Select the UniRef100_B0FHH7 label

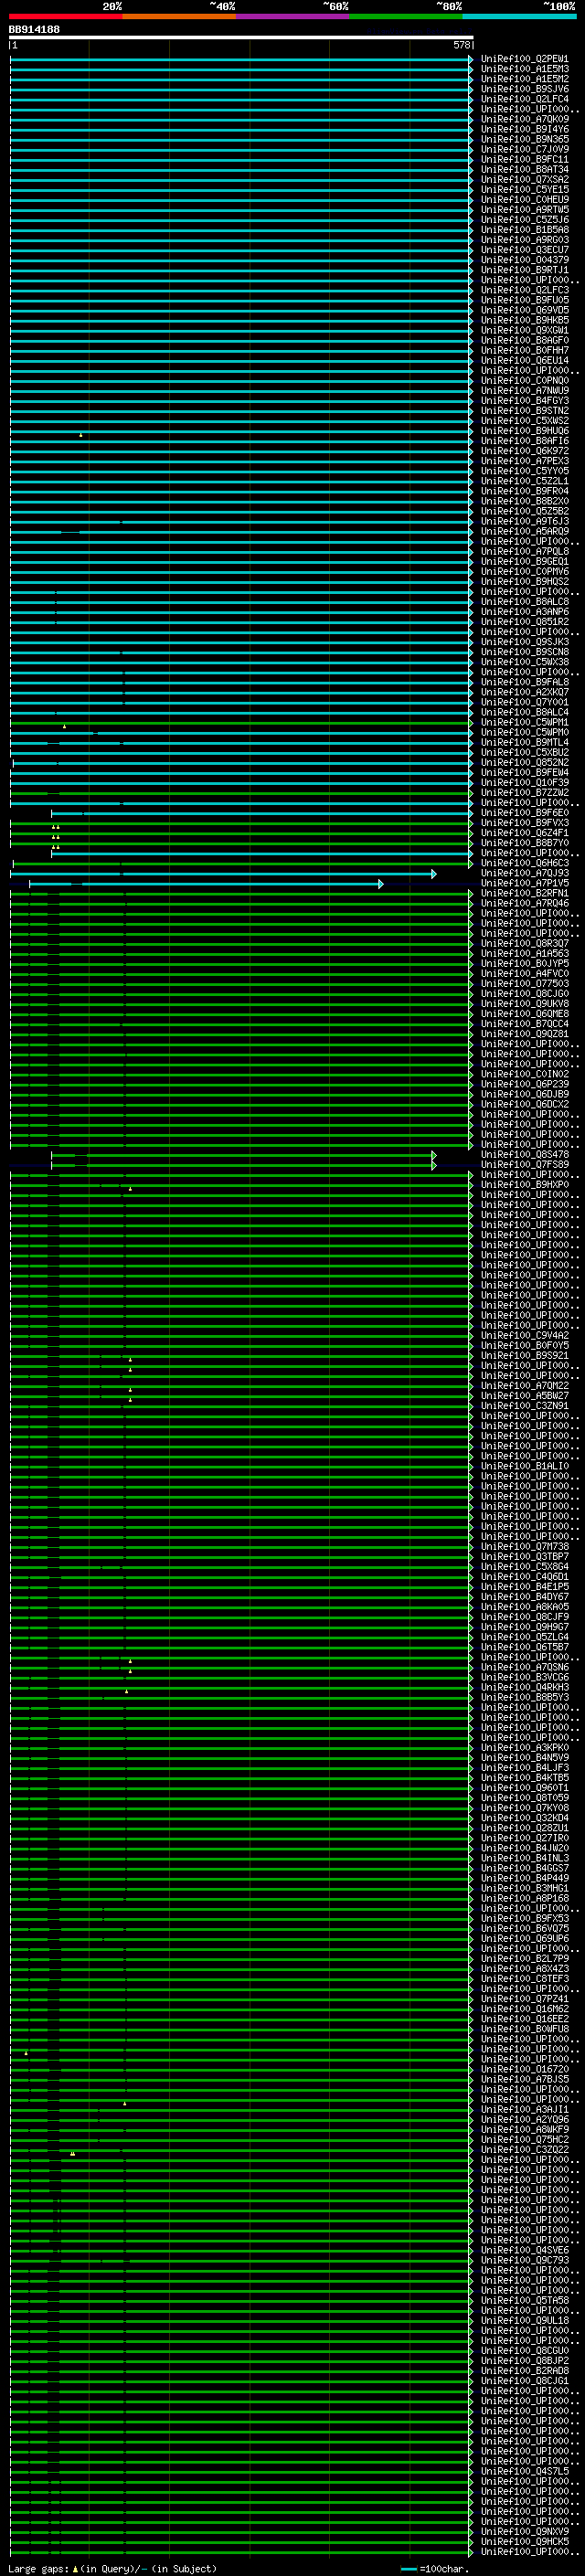point(524,350)
